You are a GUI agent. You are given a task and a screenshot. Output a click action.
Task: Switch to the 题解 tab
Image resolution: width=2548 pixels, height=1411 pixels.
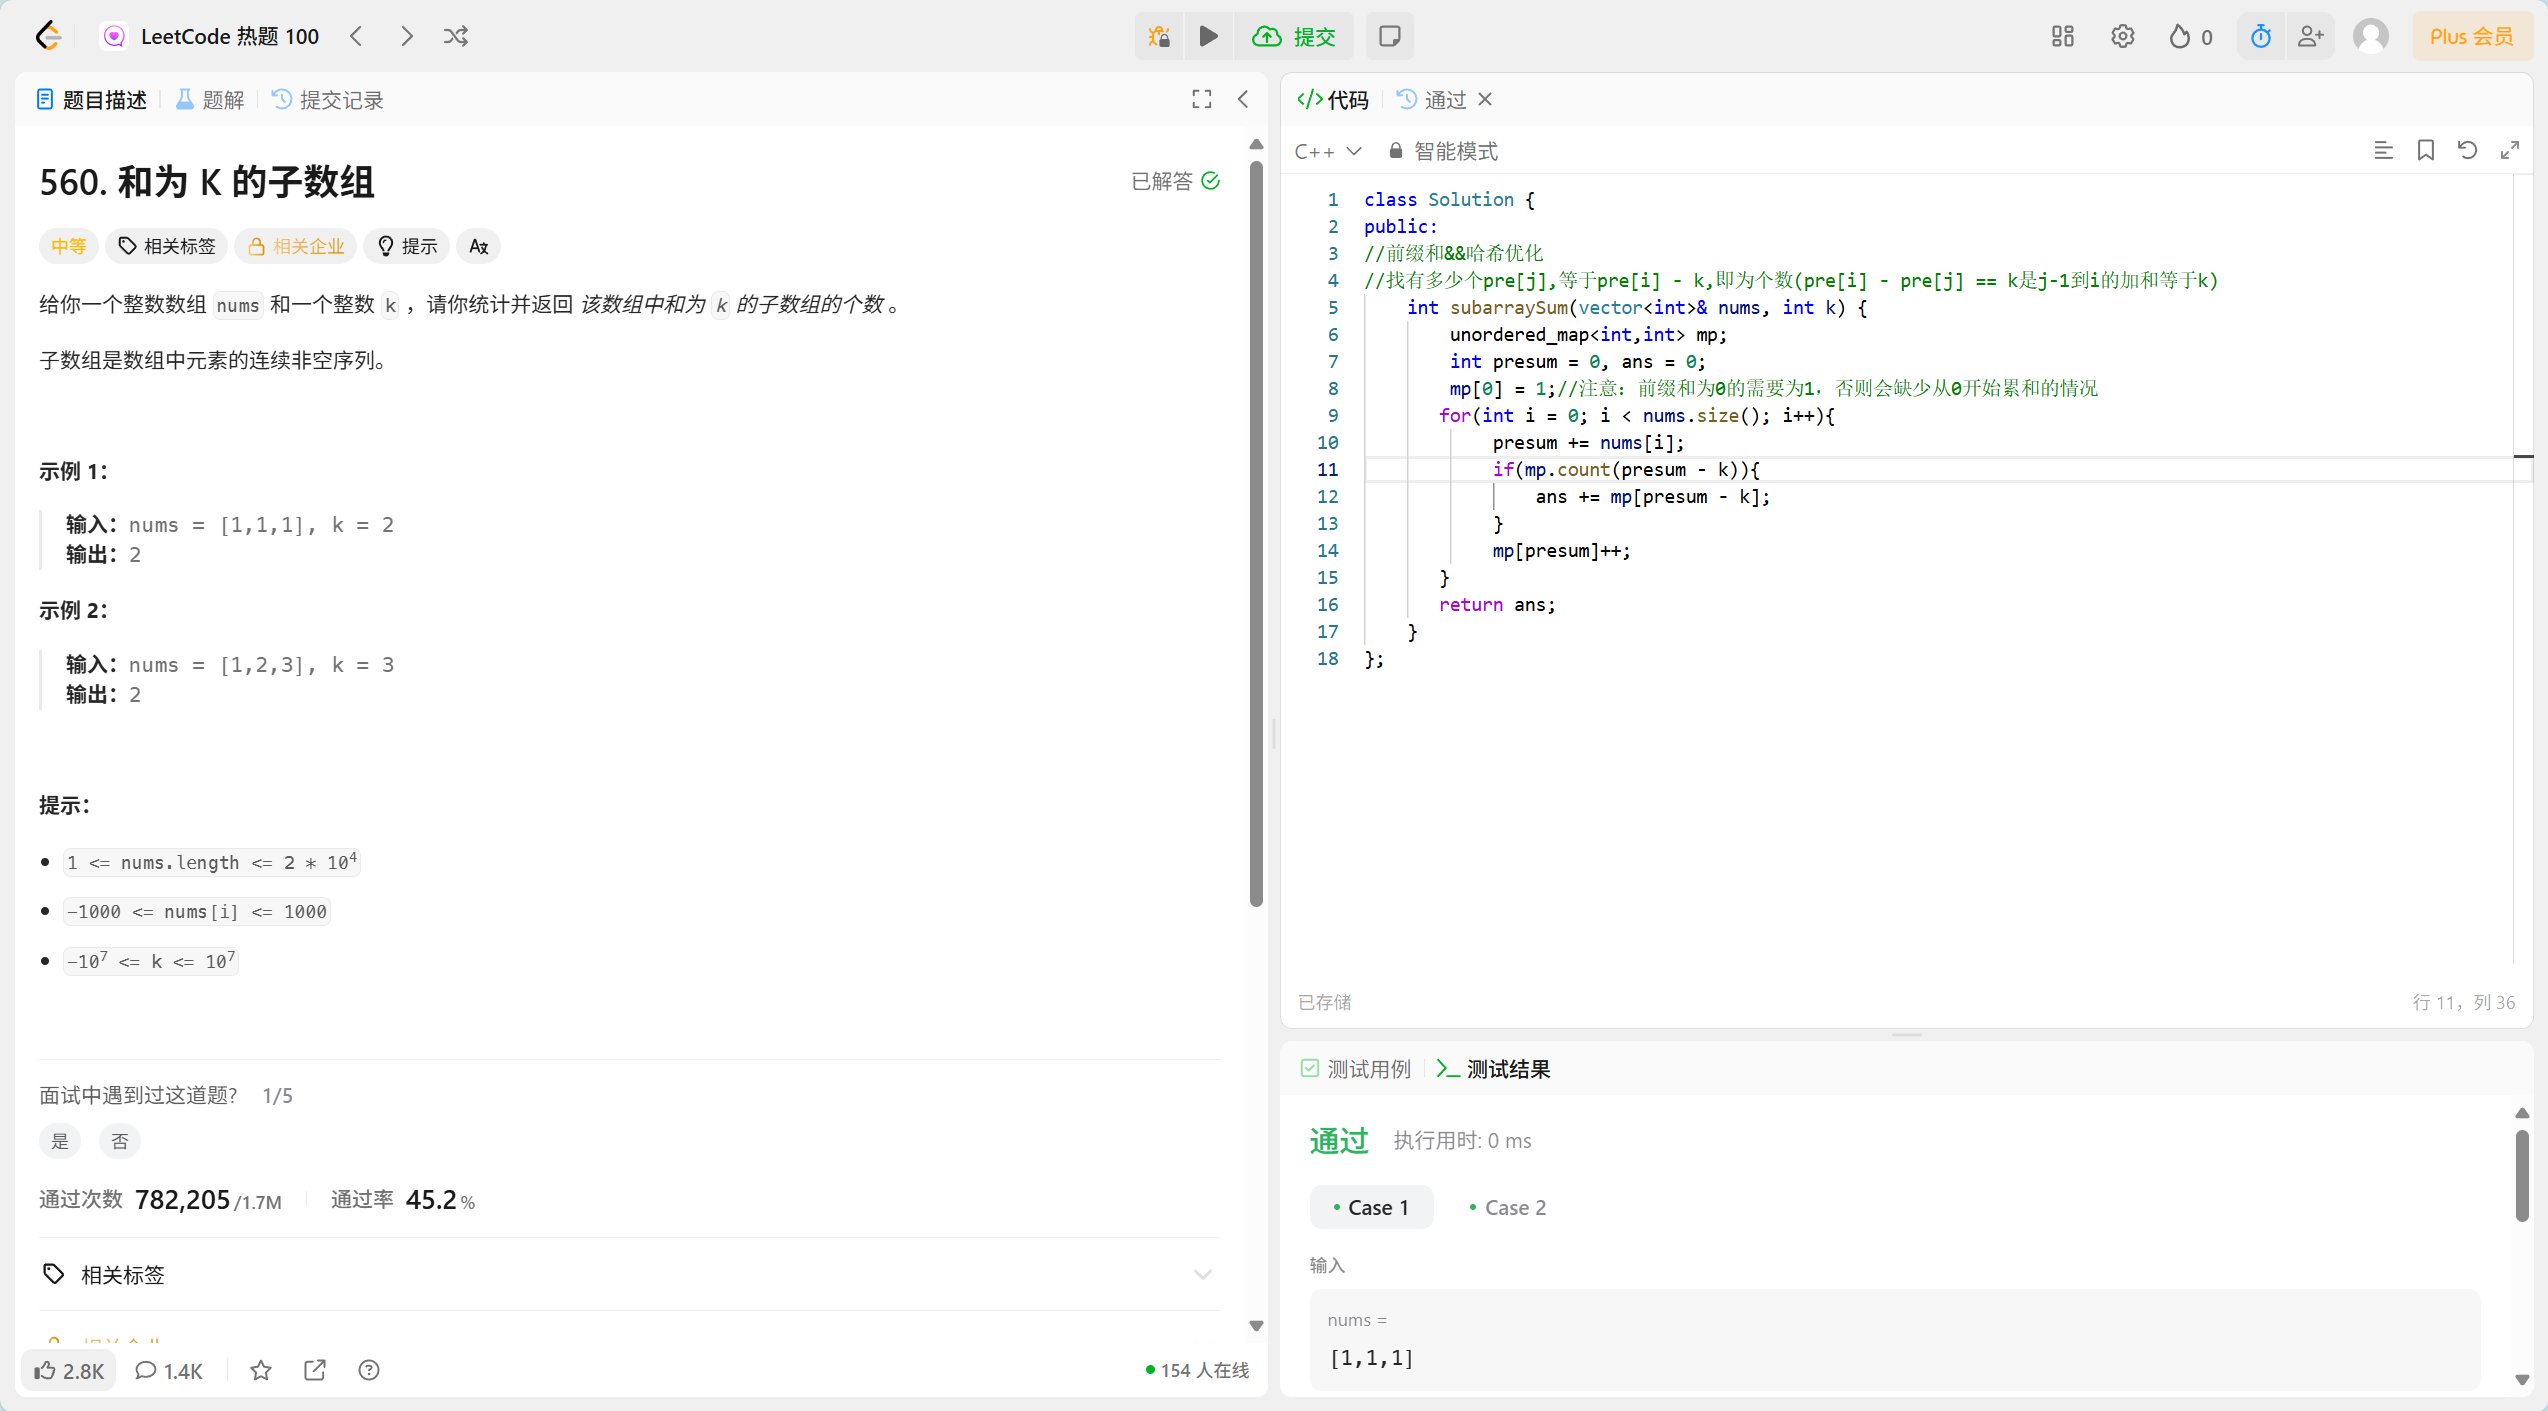click(x=211, y=100)
